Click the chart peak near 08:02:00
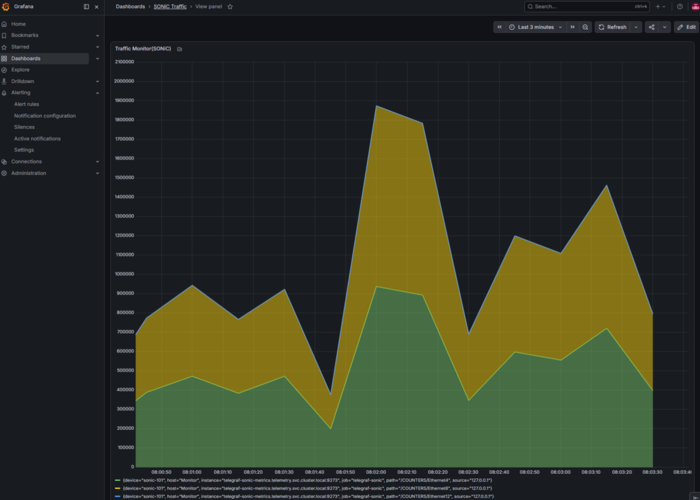 coord(377,106)
